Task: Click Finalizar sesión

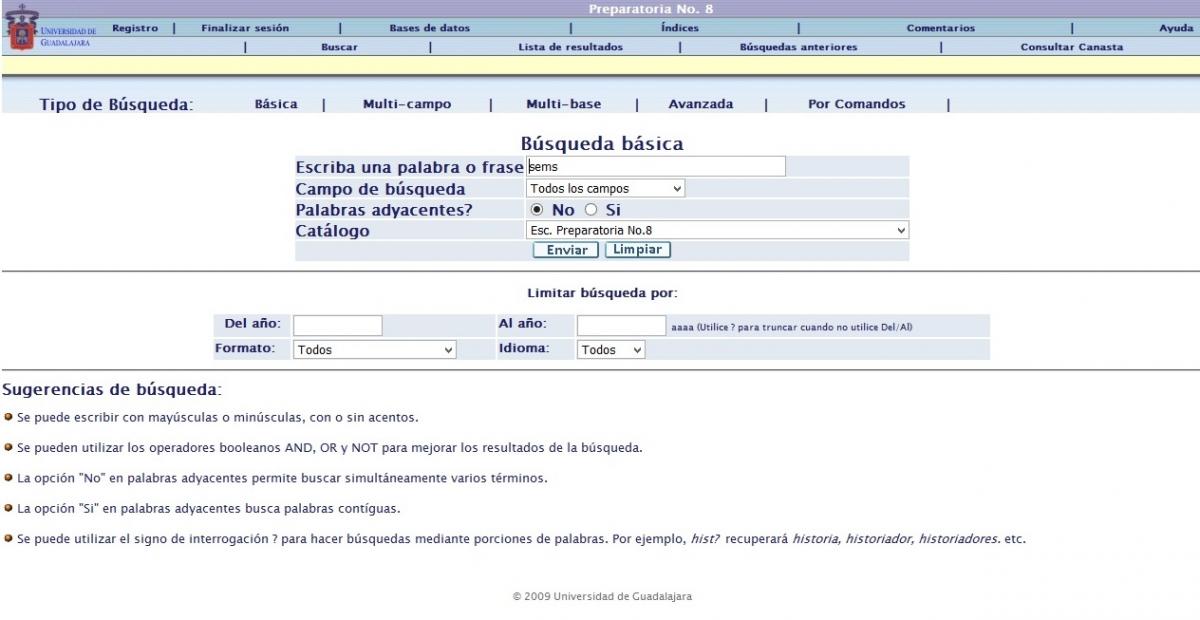Action: (245, 28)
